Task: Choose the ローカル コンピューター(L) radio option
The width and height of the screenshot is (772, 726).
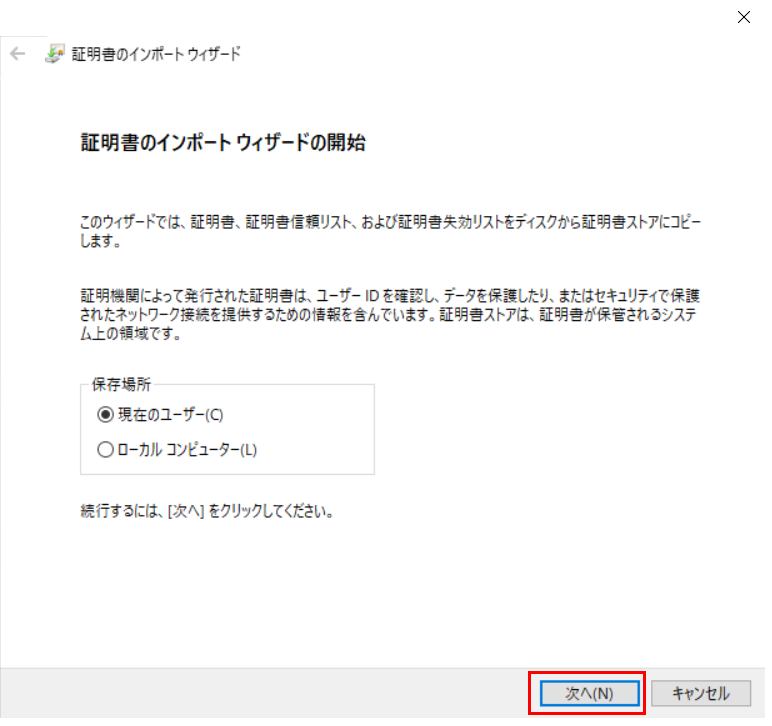Action: coord(105,450)
